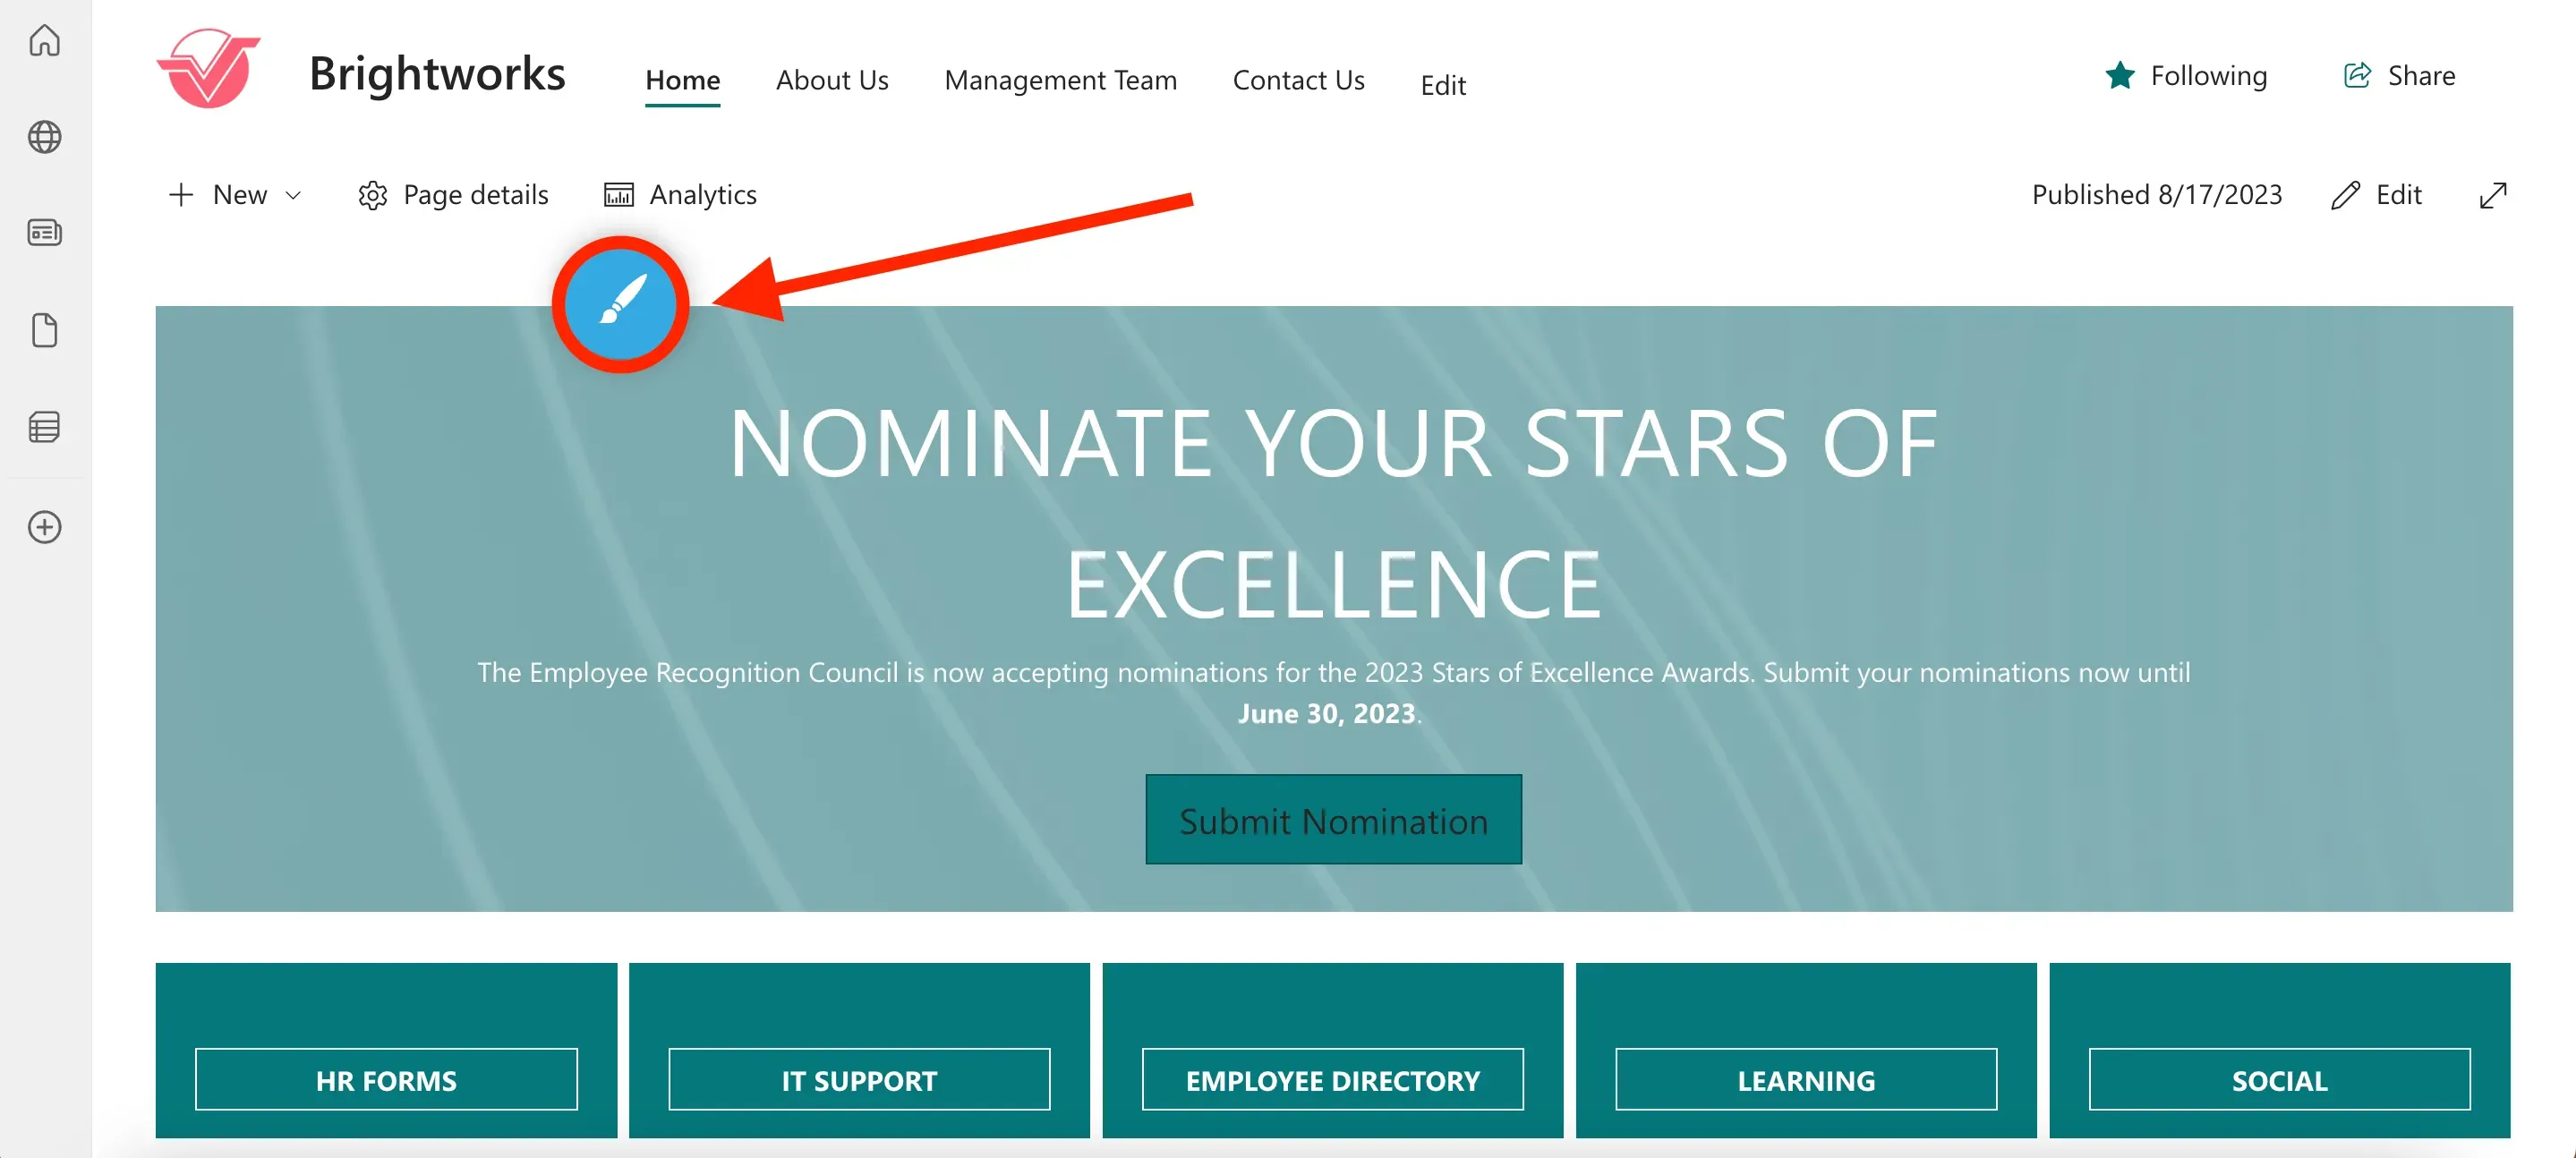
Task: Open Contact Us navigation link
Action: [x=1298, y=80]
